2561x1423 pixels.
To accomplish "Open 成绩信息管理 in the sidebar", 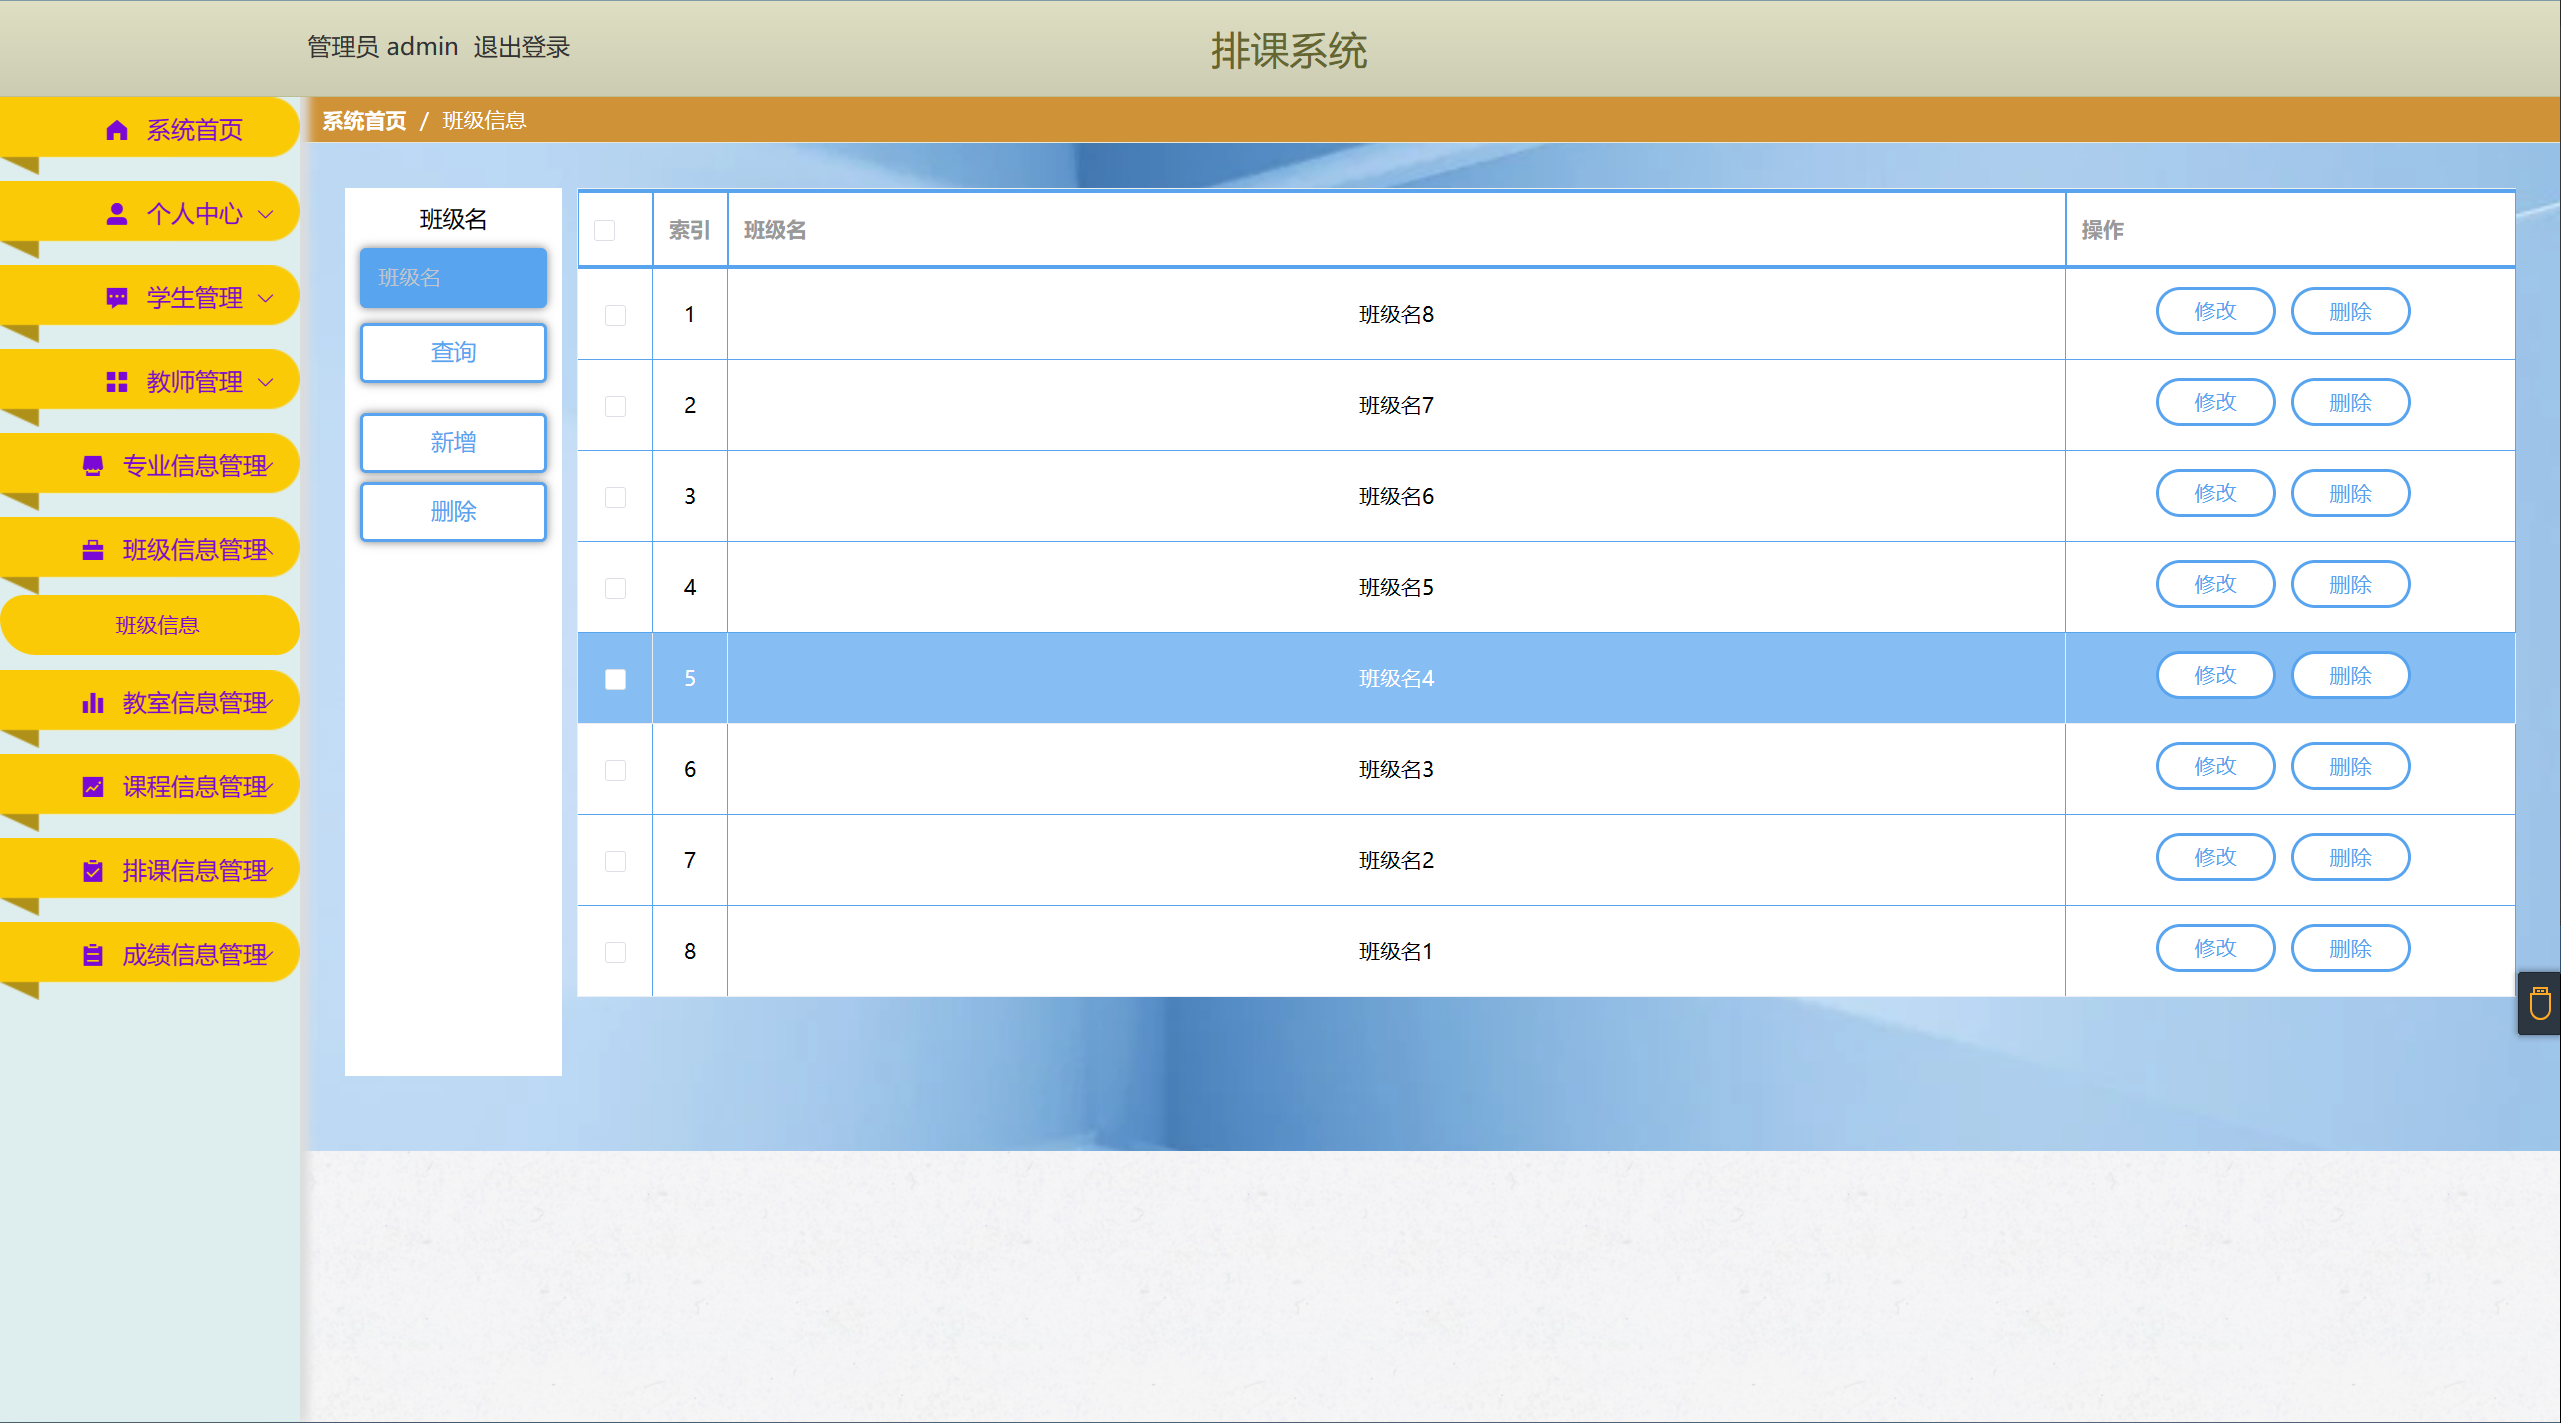I will 195,955.
